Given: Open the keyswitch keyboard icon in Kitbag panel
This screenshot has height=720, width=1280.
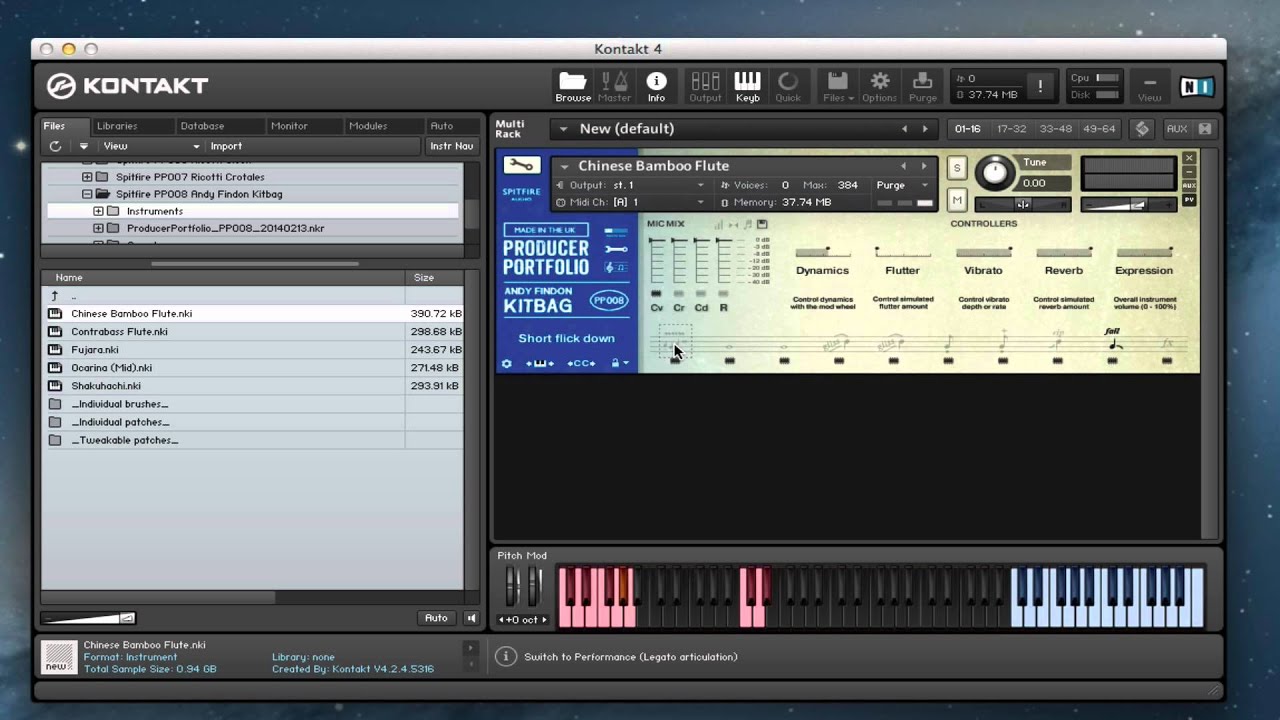Looking at the screenshot, I should (x=540, y=363).
